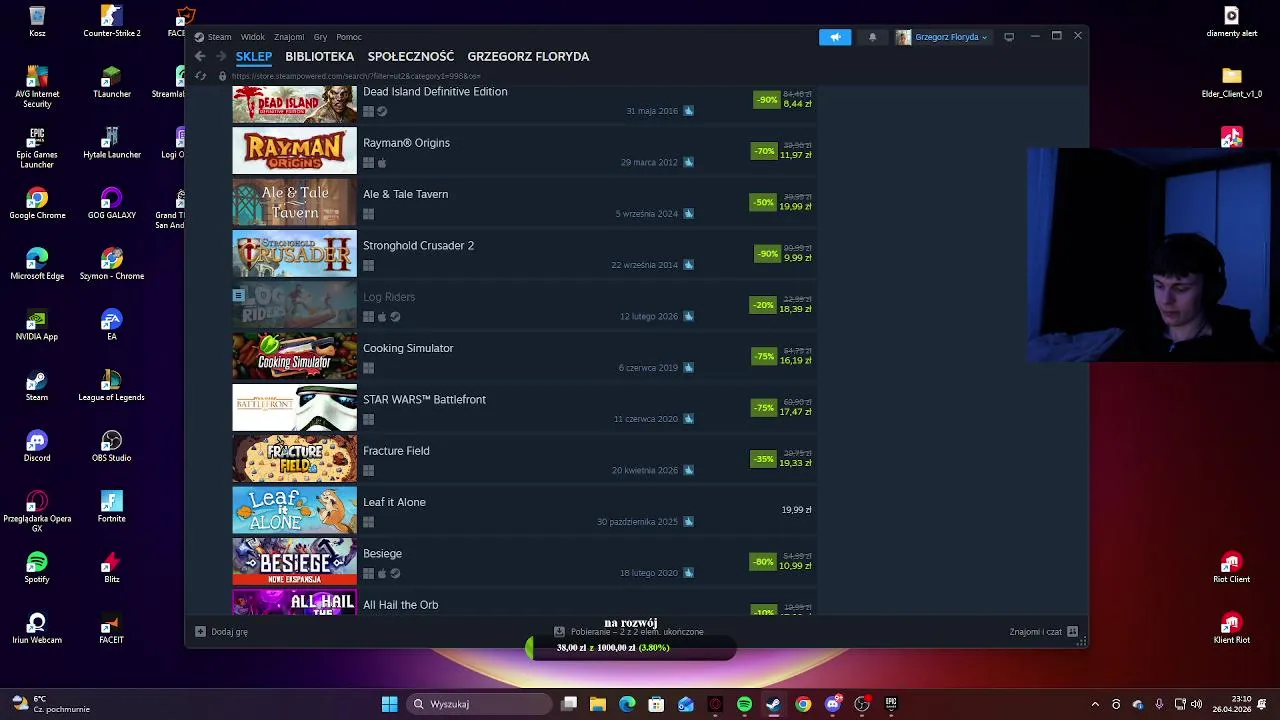Launch Big Picture mode monitor icon
Screen dimensions: 1280x720
1009,37
